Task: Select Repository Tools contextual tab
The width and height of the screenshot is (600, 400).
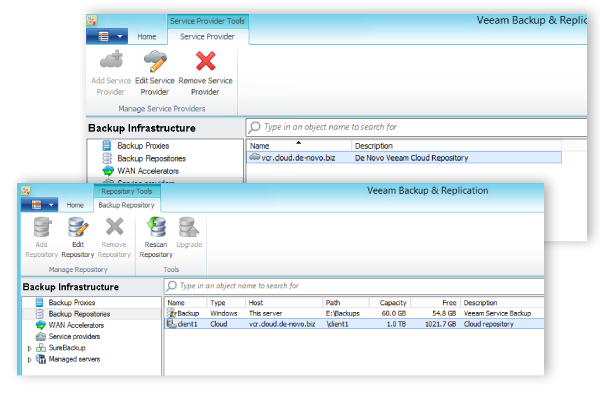Action: coord(127,191)
